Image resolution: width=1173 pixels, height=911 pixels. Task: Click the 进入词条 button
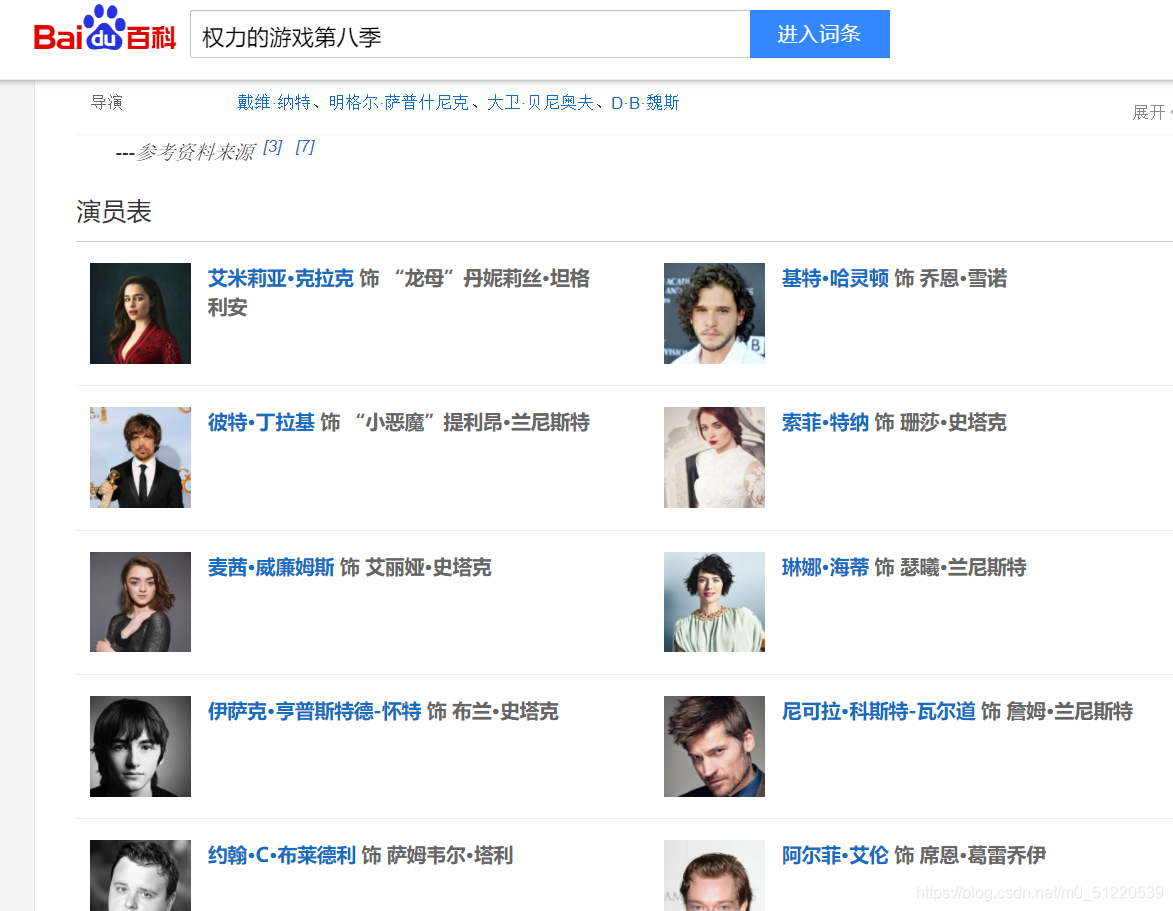pos(819,34)
